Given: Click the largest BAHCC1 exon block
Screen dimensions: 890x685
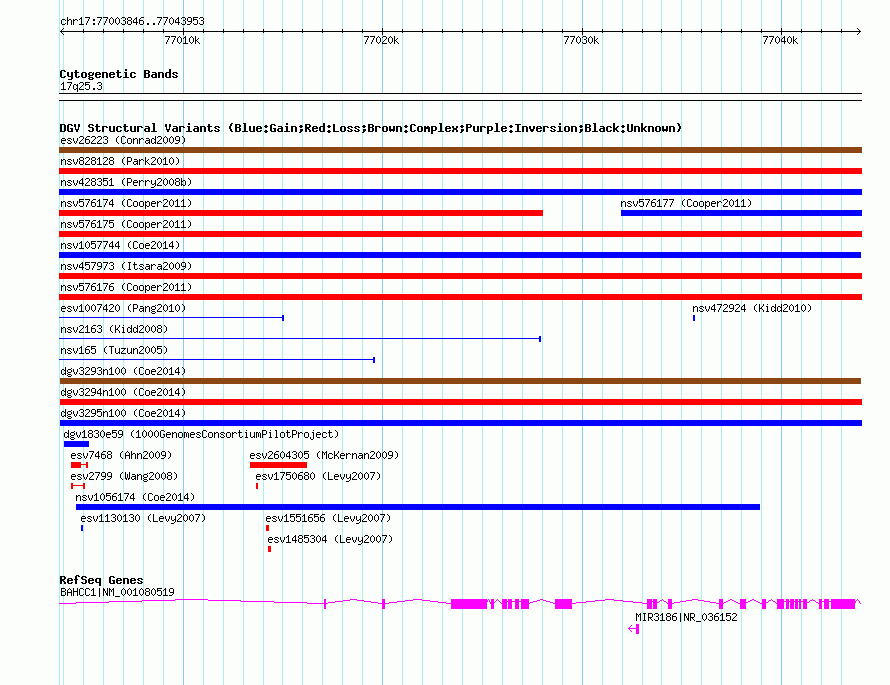Looking at the screenshot, I should click(469, 604).
